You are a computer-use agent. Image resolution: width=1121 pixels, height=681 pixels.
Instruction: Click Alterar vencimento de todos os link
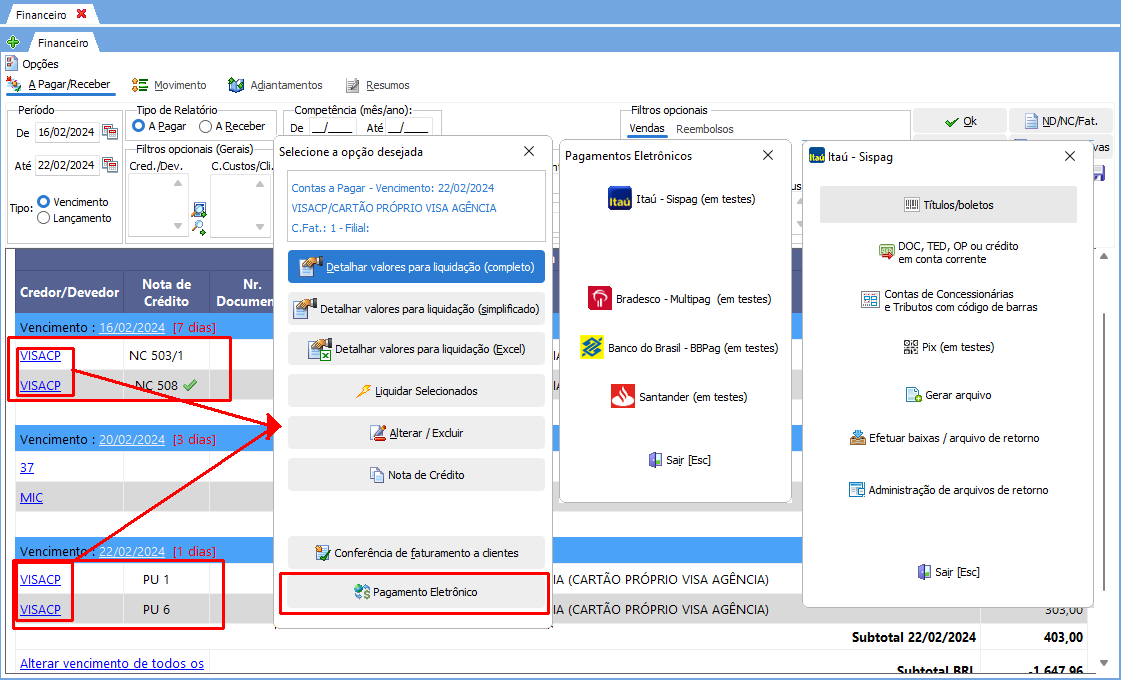coord(112,663)
